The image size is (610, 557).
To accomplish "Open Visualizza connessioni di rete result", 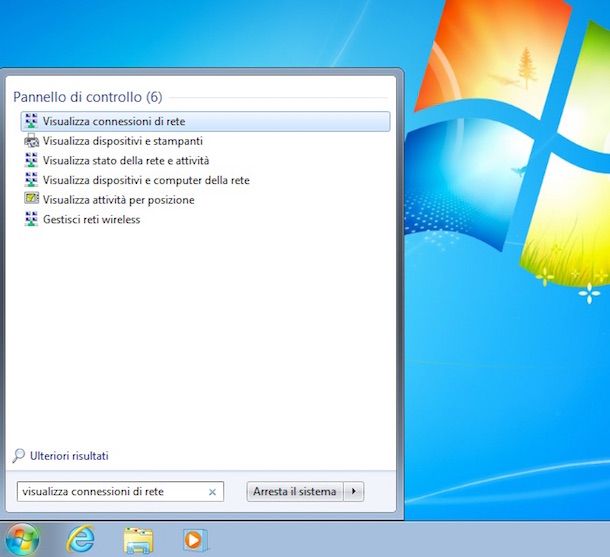I will (205, 121).
